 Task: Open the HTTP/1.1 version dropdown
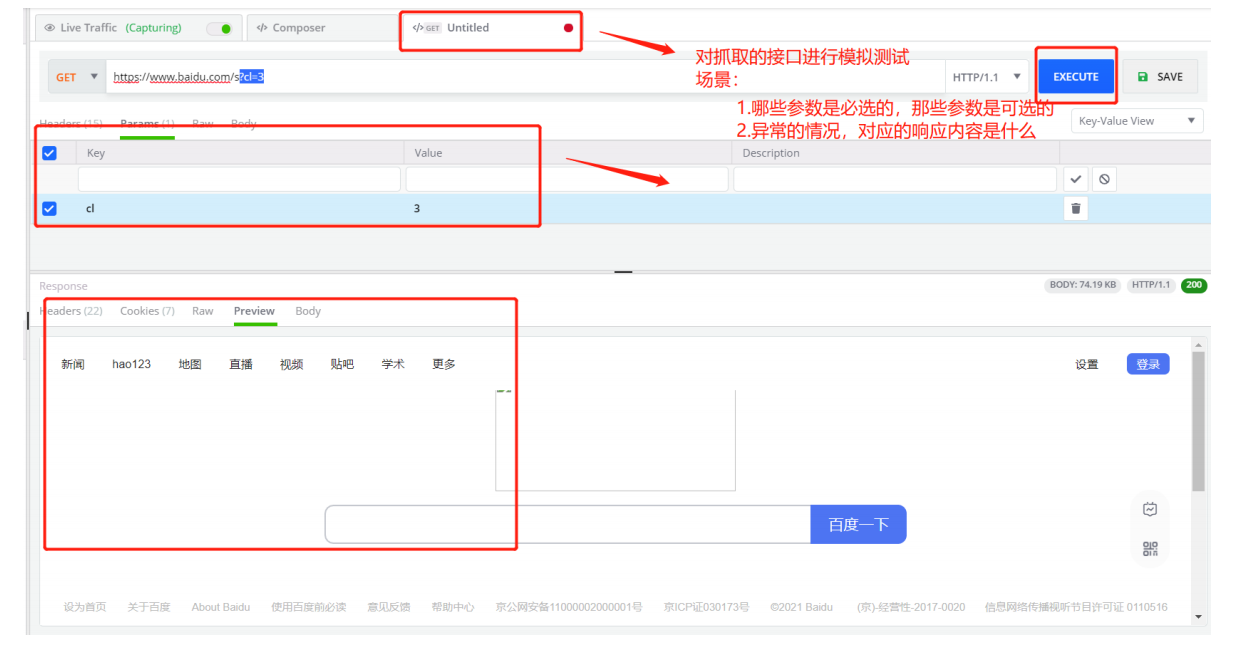(x=987, y=77)
